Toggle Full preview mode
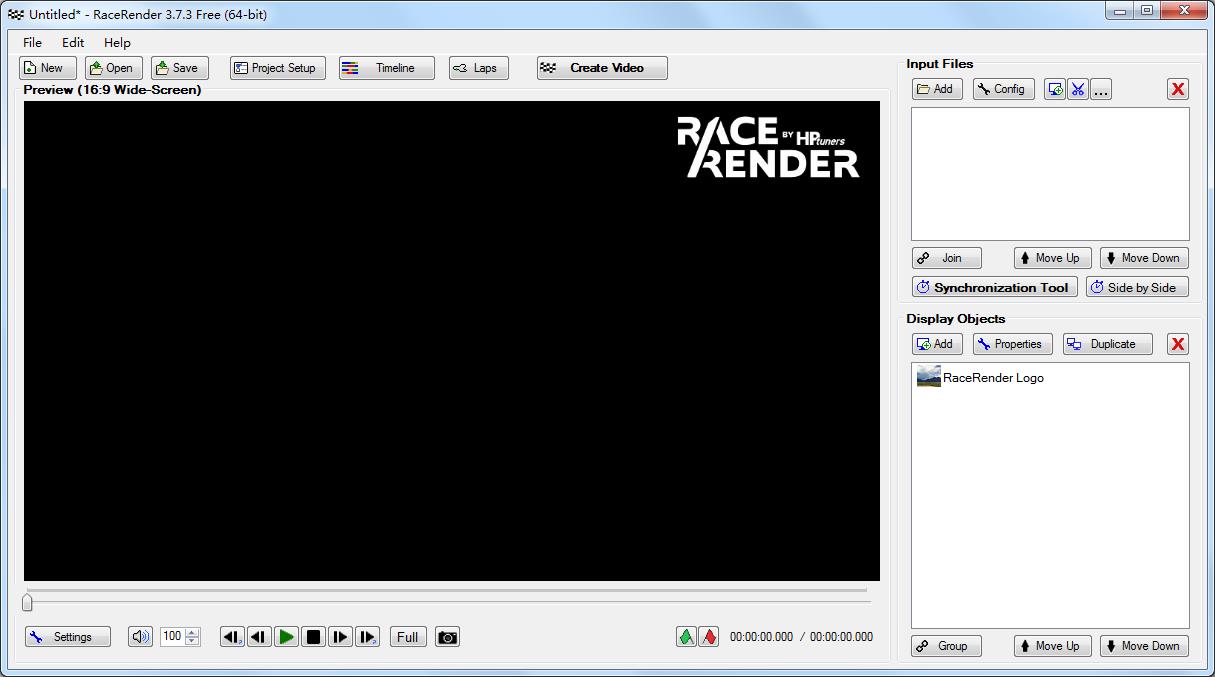1215x677 pixels. (408, 637)
